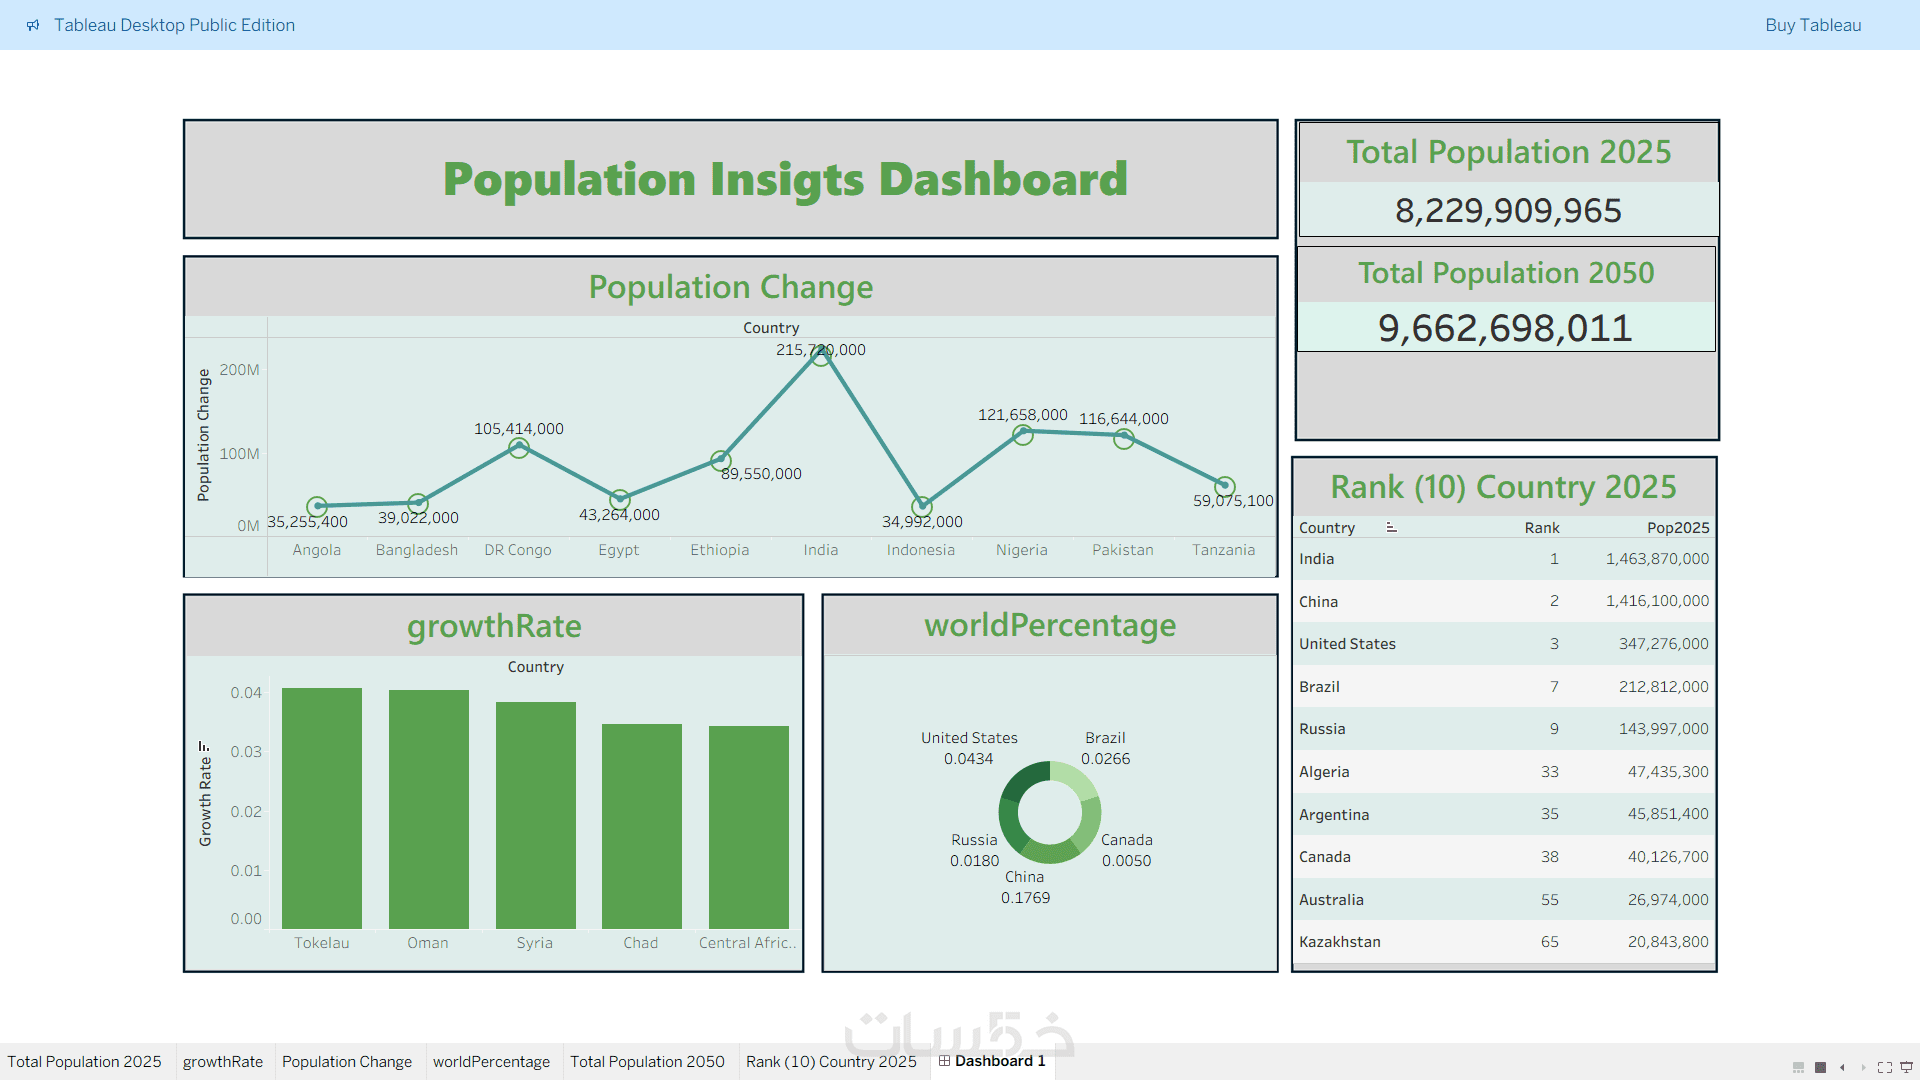Image resolution: width=1920 pixels, height=1080 pixels.
Task: Open the Total Population 2050 sheet tab
Action: pos(647,1062)
